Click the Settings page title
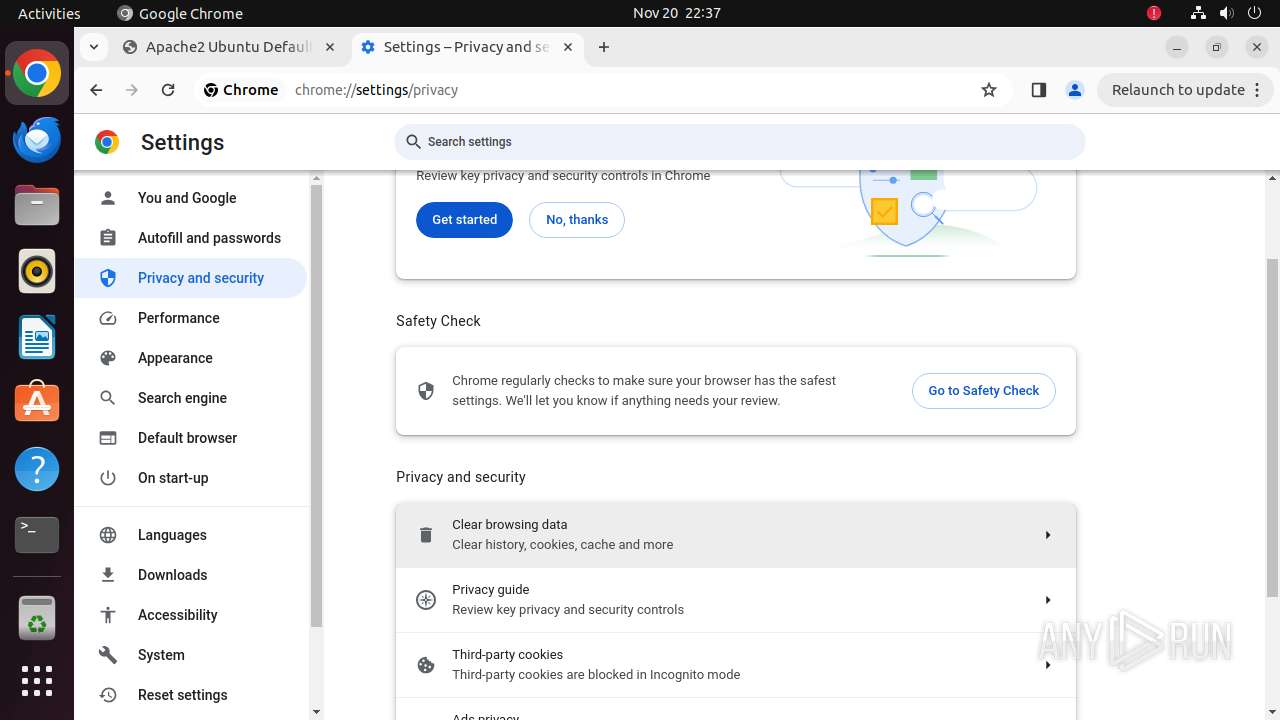The width and height of the screenshot is (1280, 720). [182, 142]
